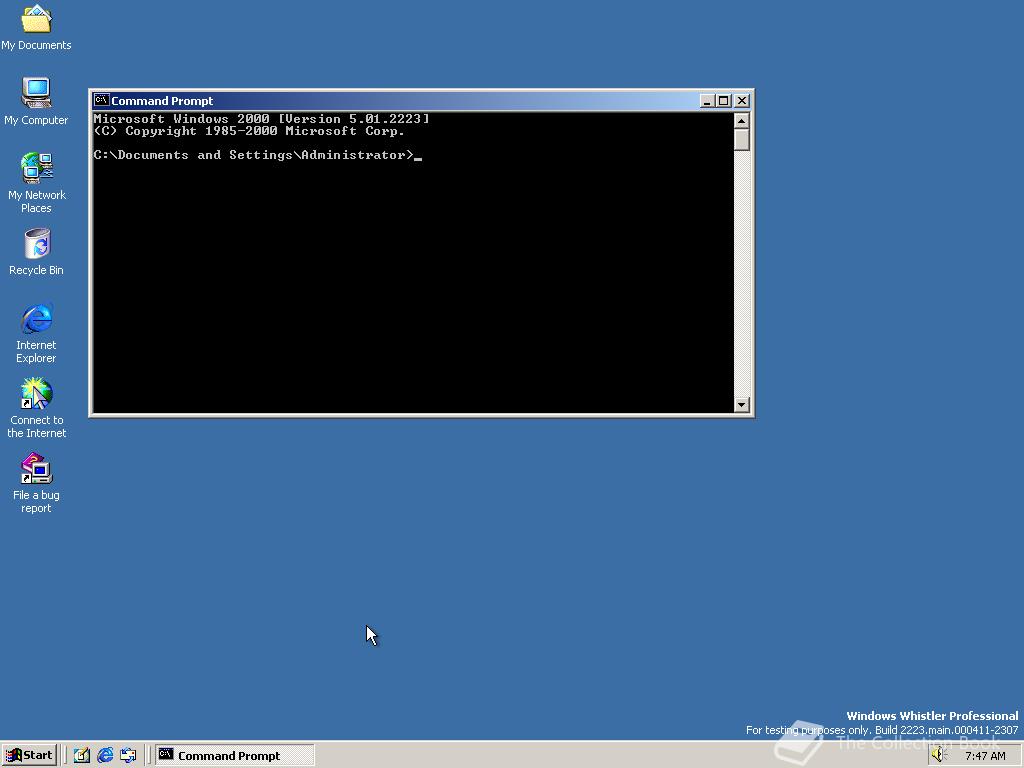
Task: Select the My Documents desktop icon
Action: tap(36, 26)
